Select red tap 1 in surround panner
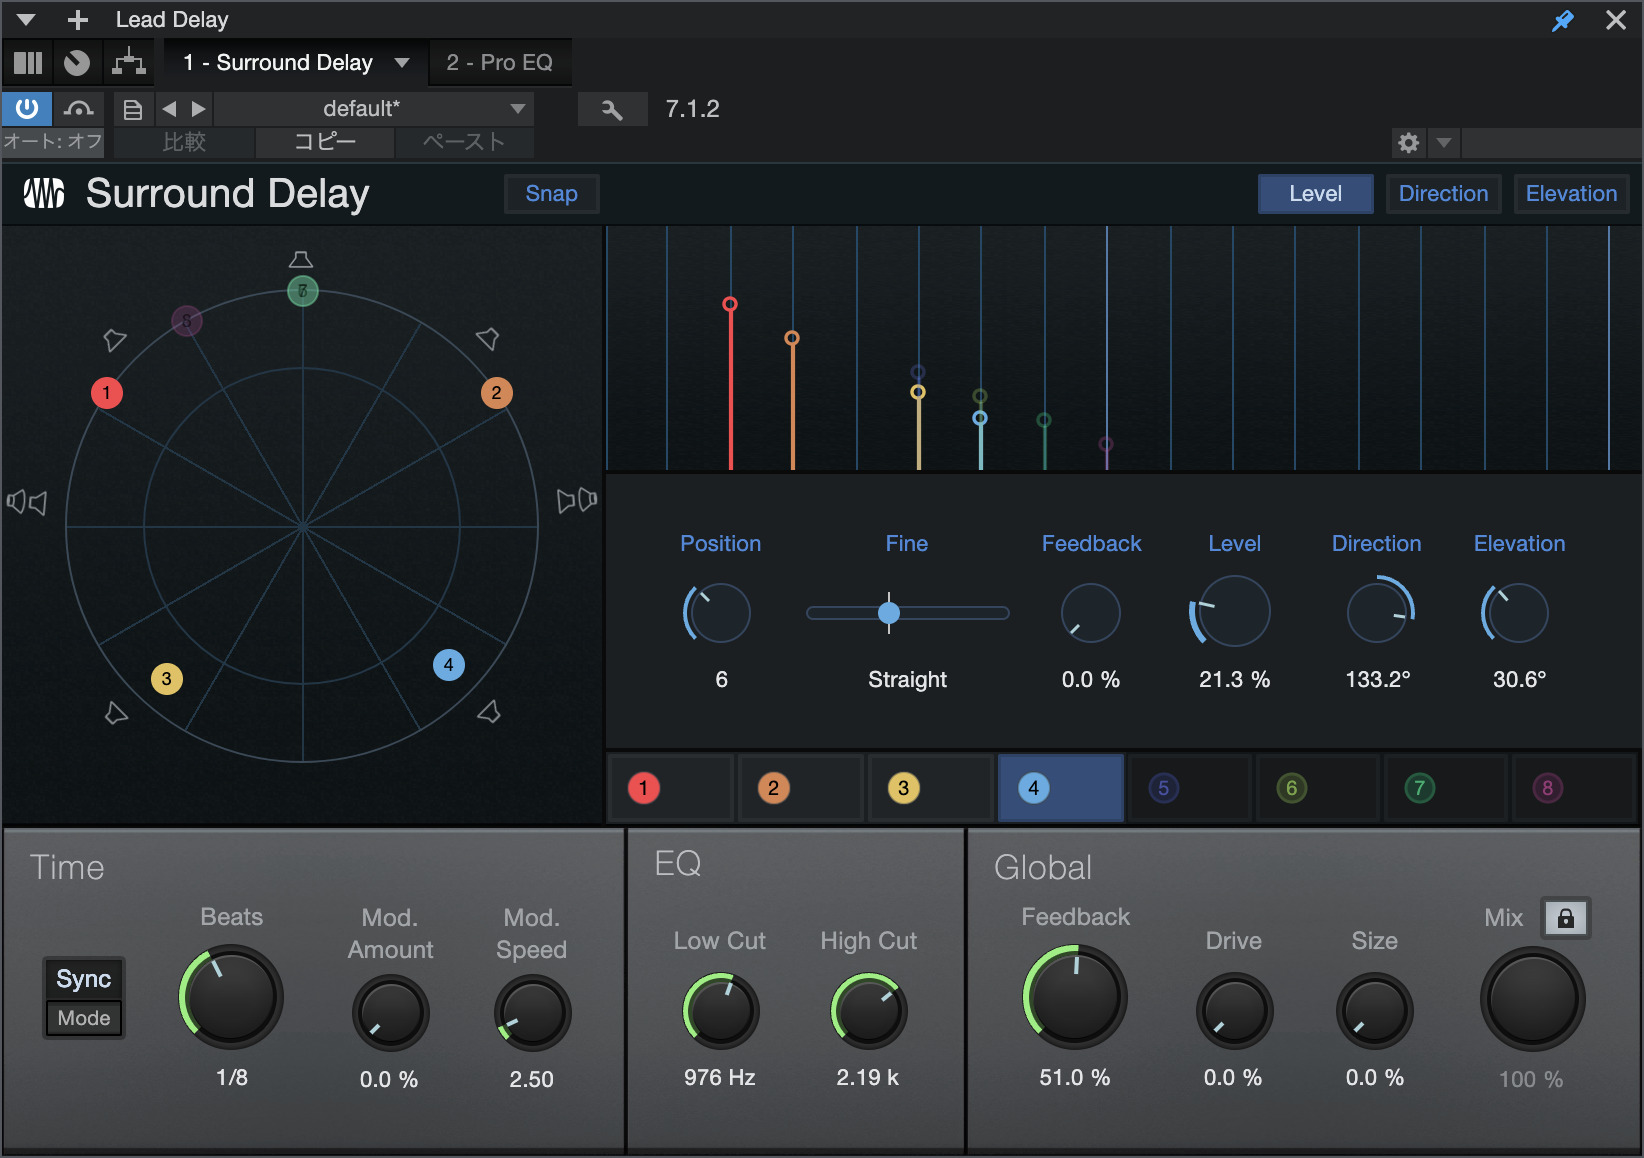Viewport: 1644px width, 1158px height. (x=107, y=393)
